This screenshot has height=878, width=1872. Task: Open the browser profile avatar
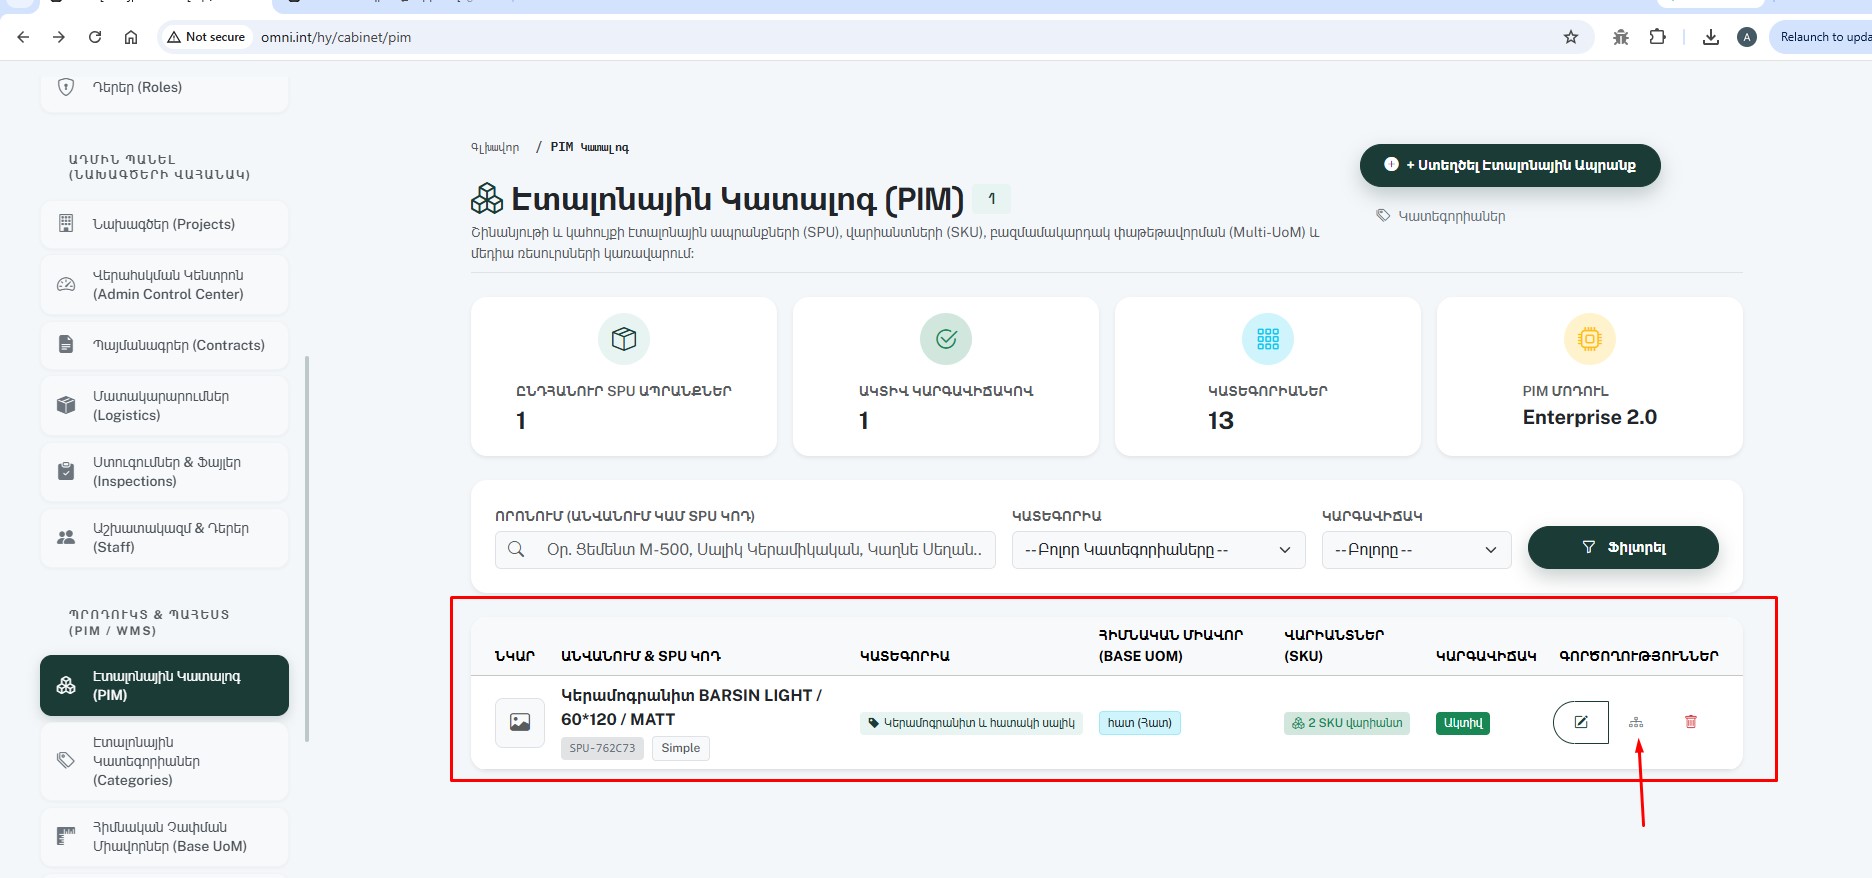(1747, 37)
